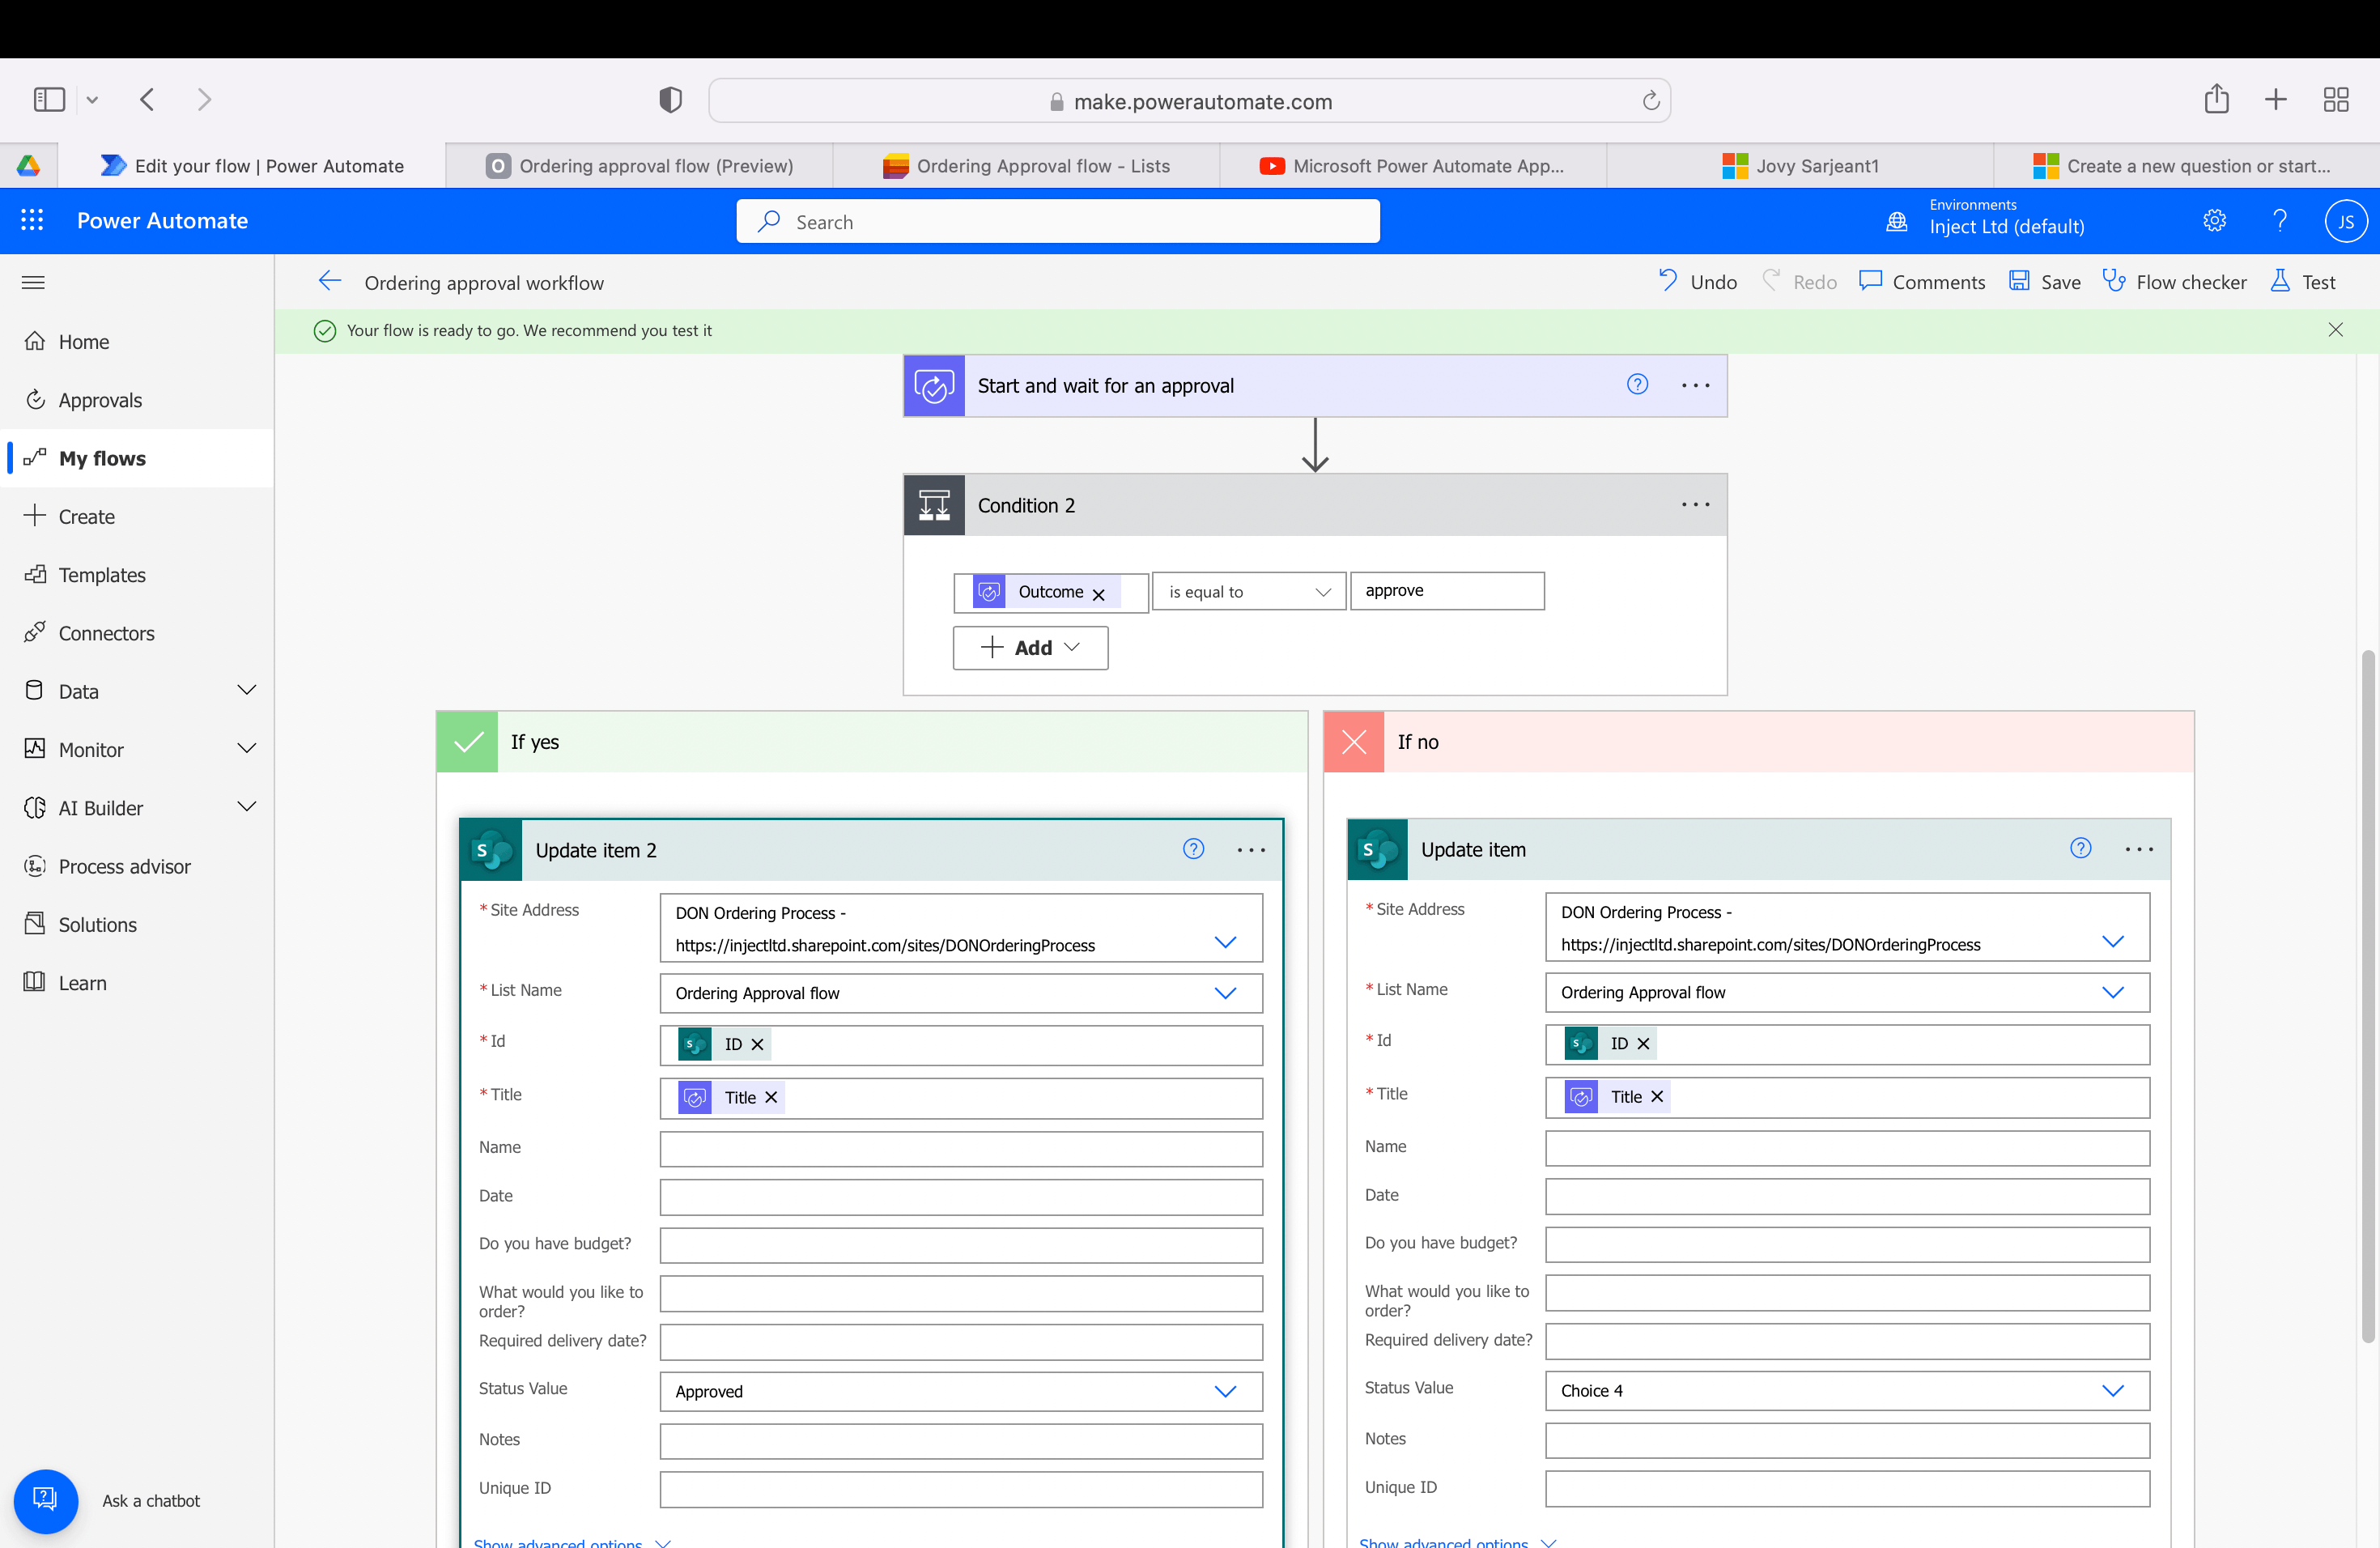Remove the Outcome token from condition
Viewport: 2380px width, 1548px height.
pos(1099,593)
